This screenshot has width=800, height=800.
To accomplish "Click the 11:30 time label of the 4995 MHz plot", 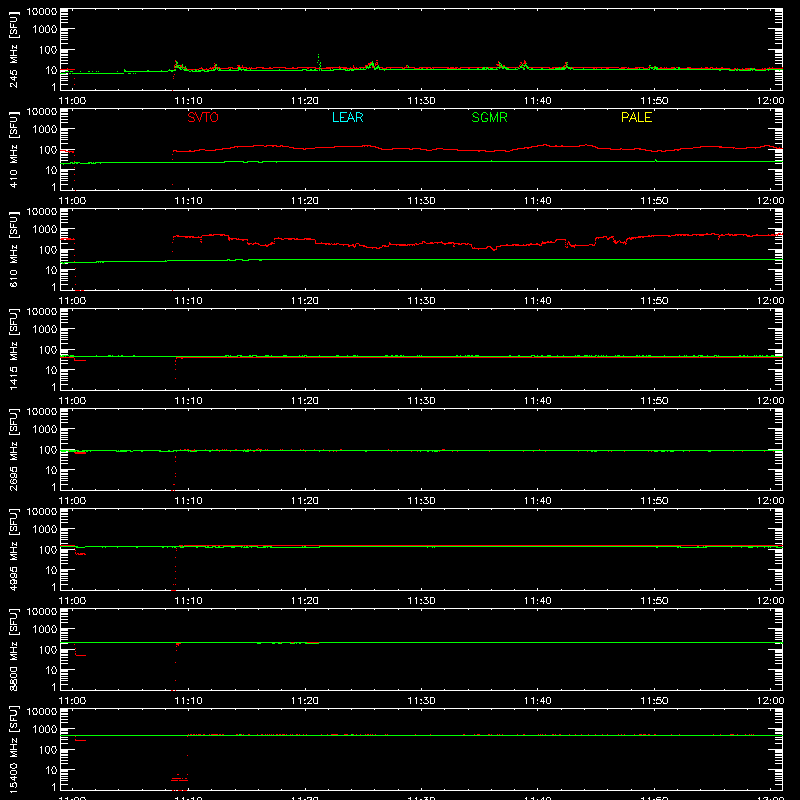I will pos(421,601).
